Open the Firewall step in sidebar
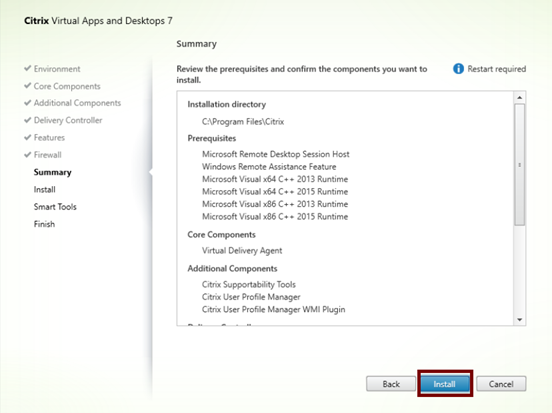This screenshot has width=552, height=413. 48,155
